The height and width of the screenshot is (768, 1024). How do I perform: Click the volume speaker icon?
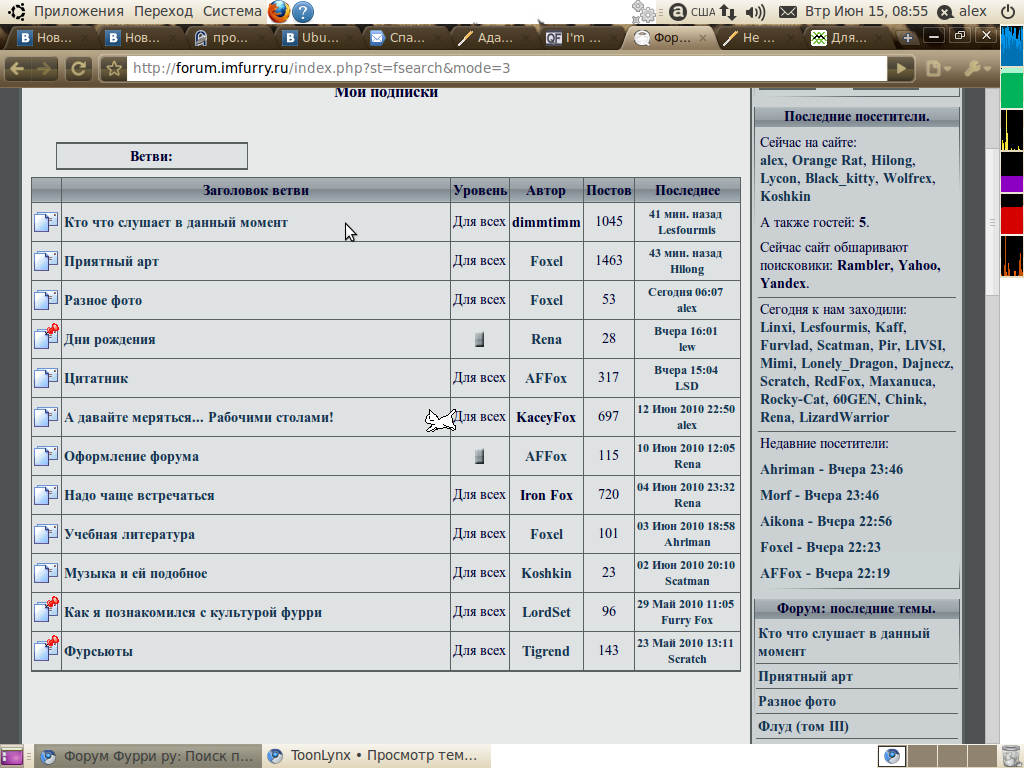(755, 12)
